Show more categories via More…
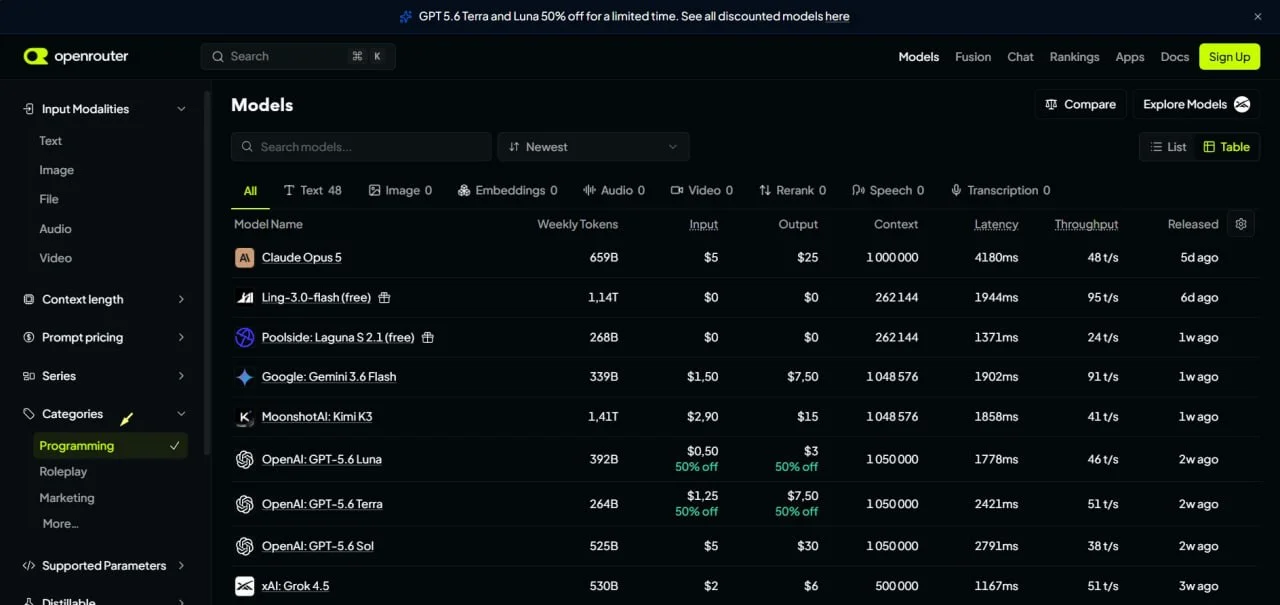1280x605 pixels. pos(60,524)
